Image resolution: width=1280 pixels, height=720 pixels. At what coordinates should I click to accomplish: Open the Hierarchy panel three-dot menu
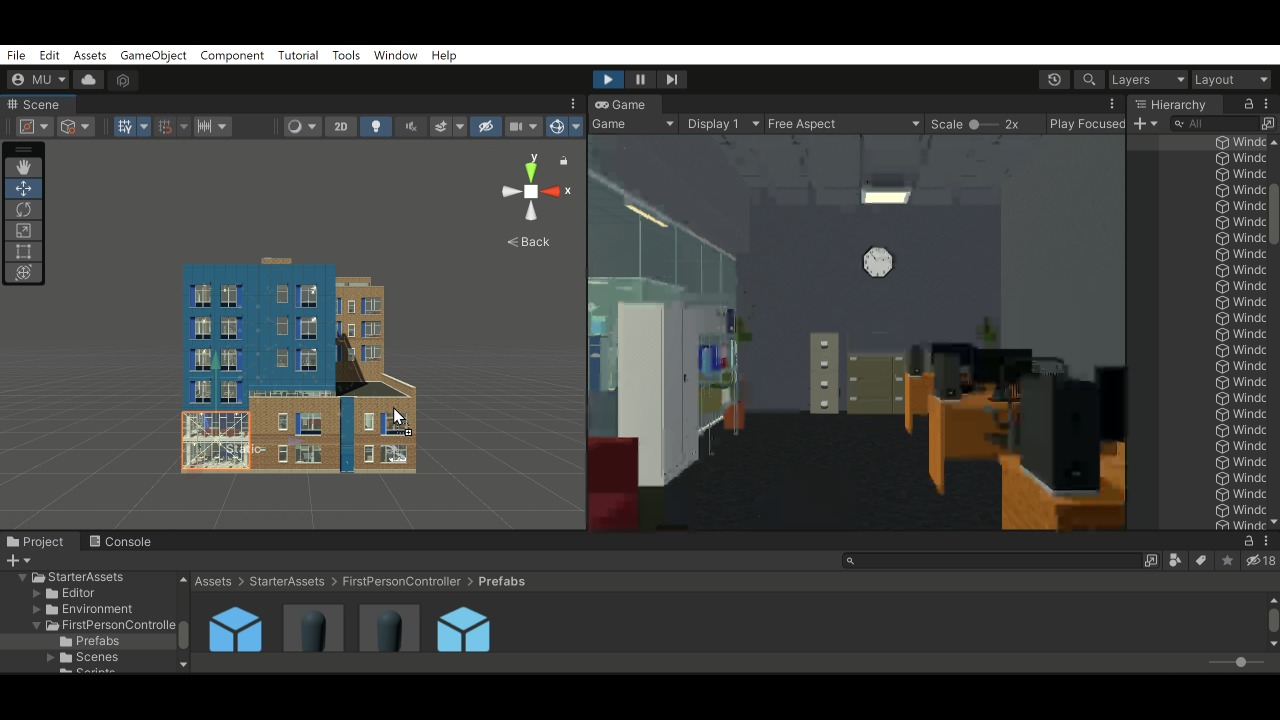[1266, 104]
